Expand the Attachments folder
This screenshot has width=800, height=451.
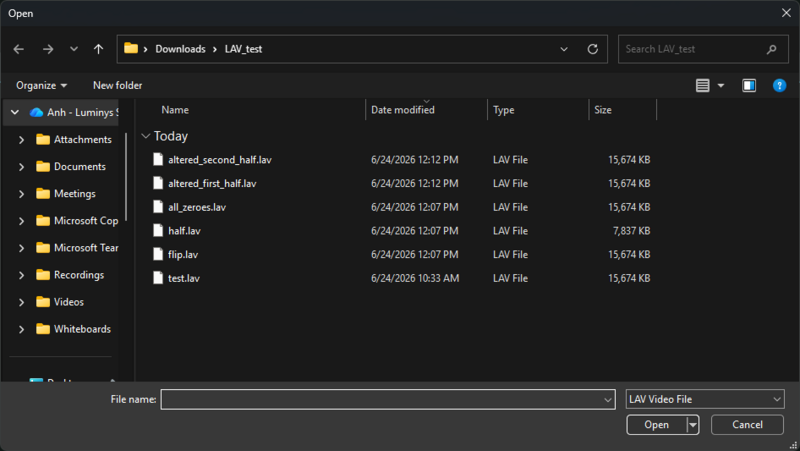(21, 139)
